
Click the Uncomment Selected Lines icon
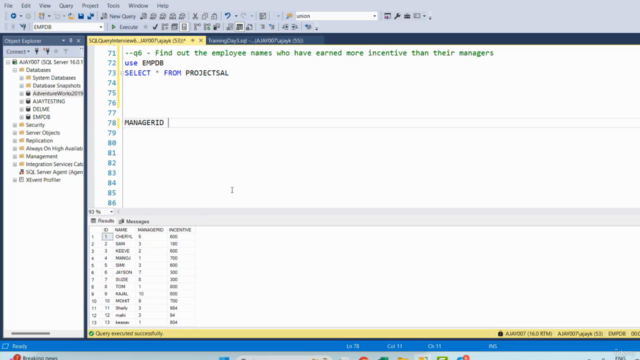pyautogui.click(x=272, y=27)
